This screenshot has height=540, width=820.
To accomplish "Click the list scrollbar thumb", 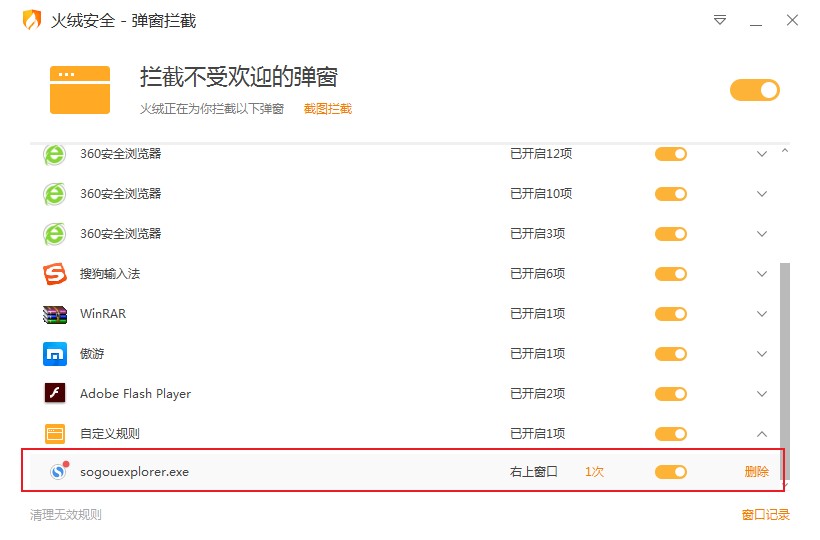I will coord(784,370).
